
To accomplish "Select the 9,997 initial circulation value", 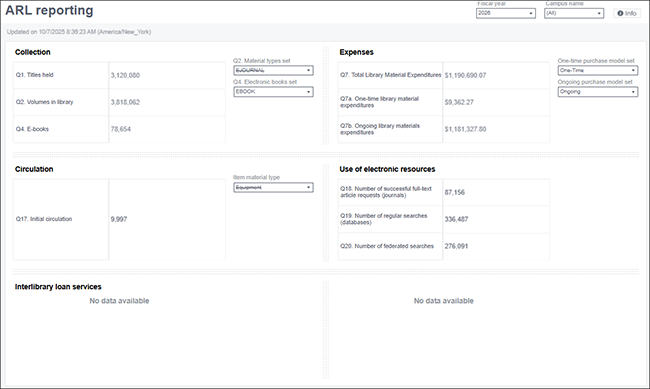I will [119, 219].
